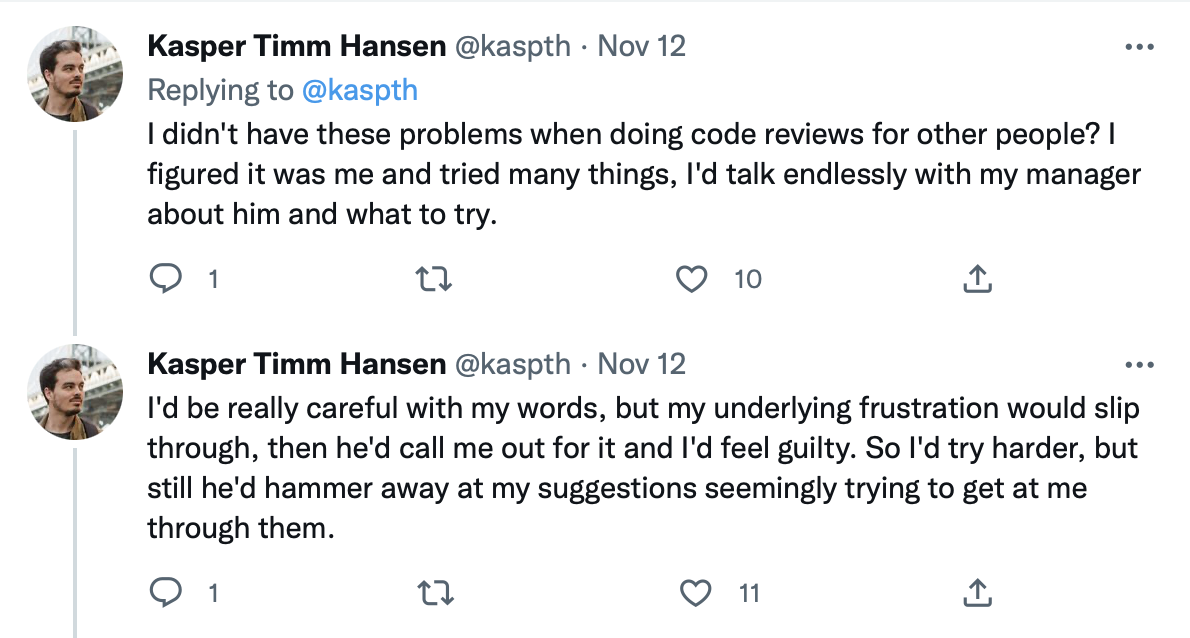Screen dimensions: 1190x638
Task: Share the tweet about code reviews
Action: tap(976, 279)
